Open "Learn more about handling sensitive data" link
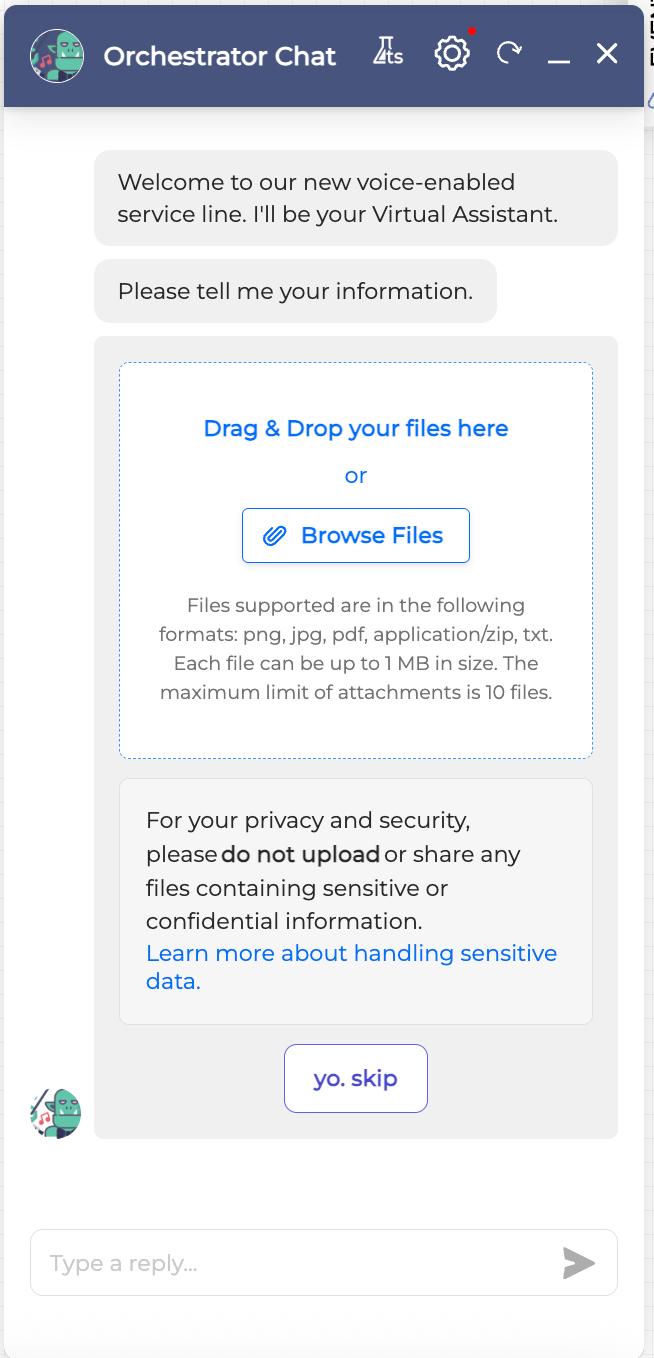 (351, 967)
